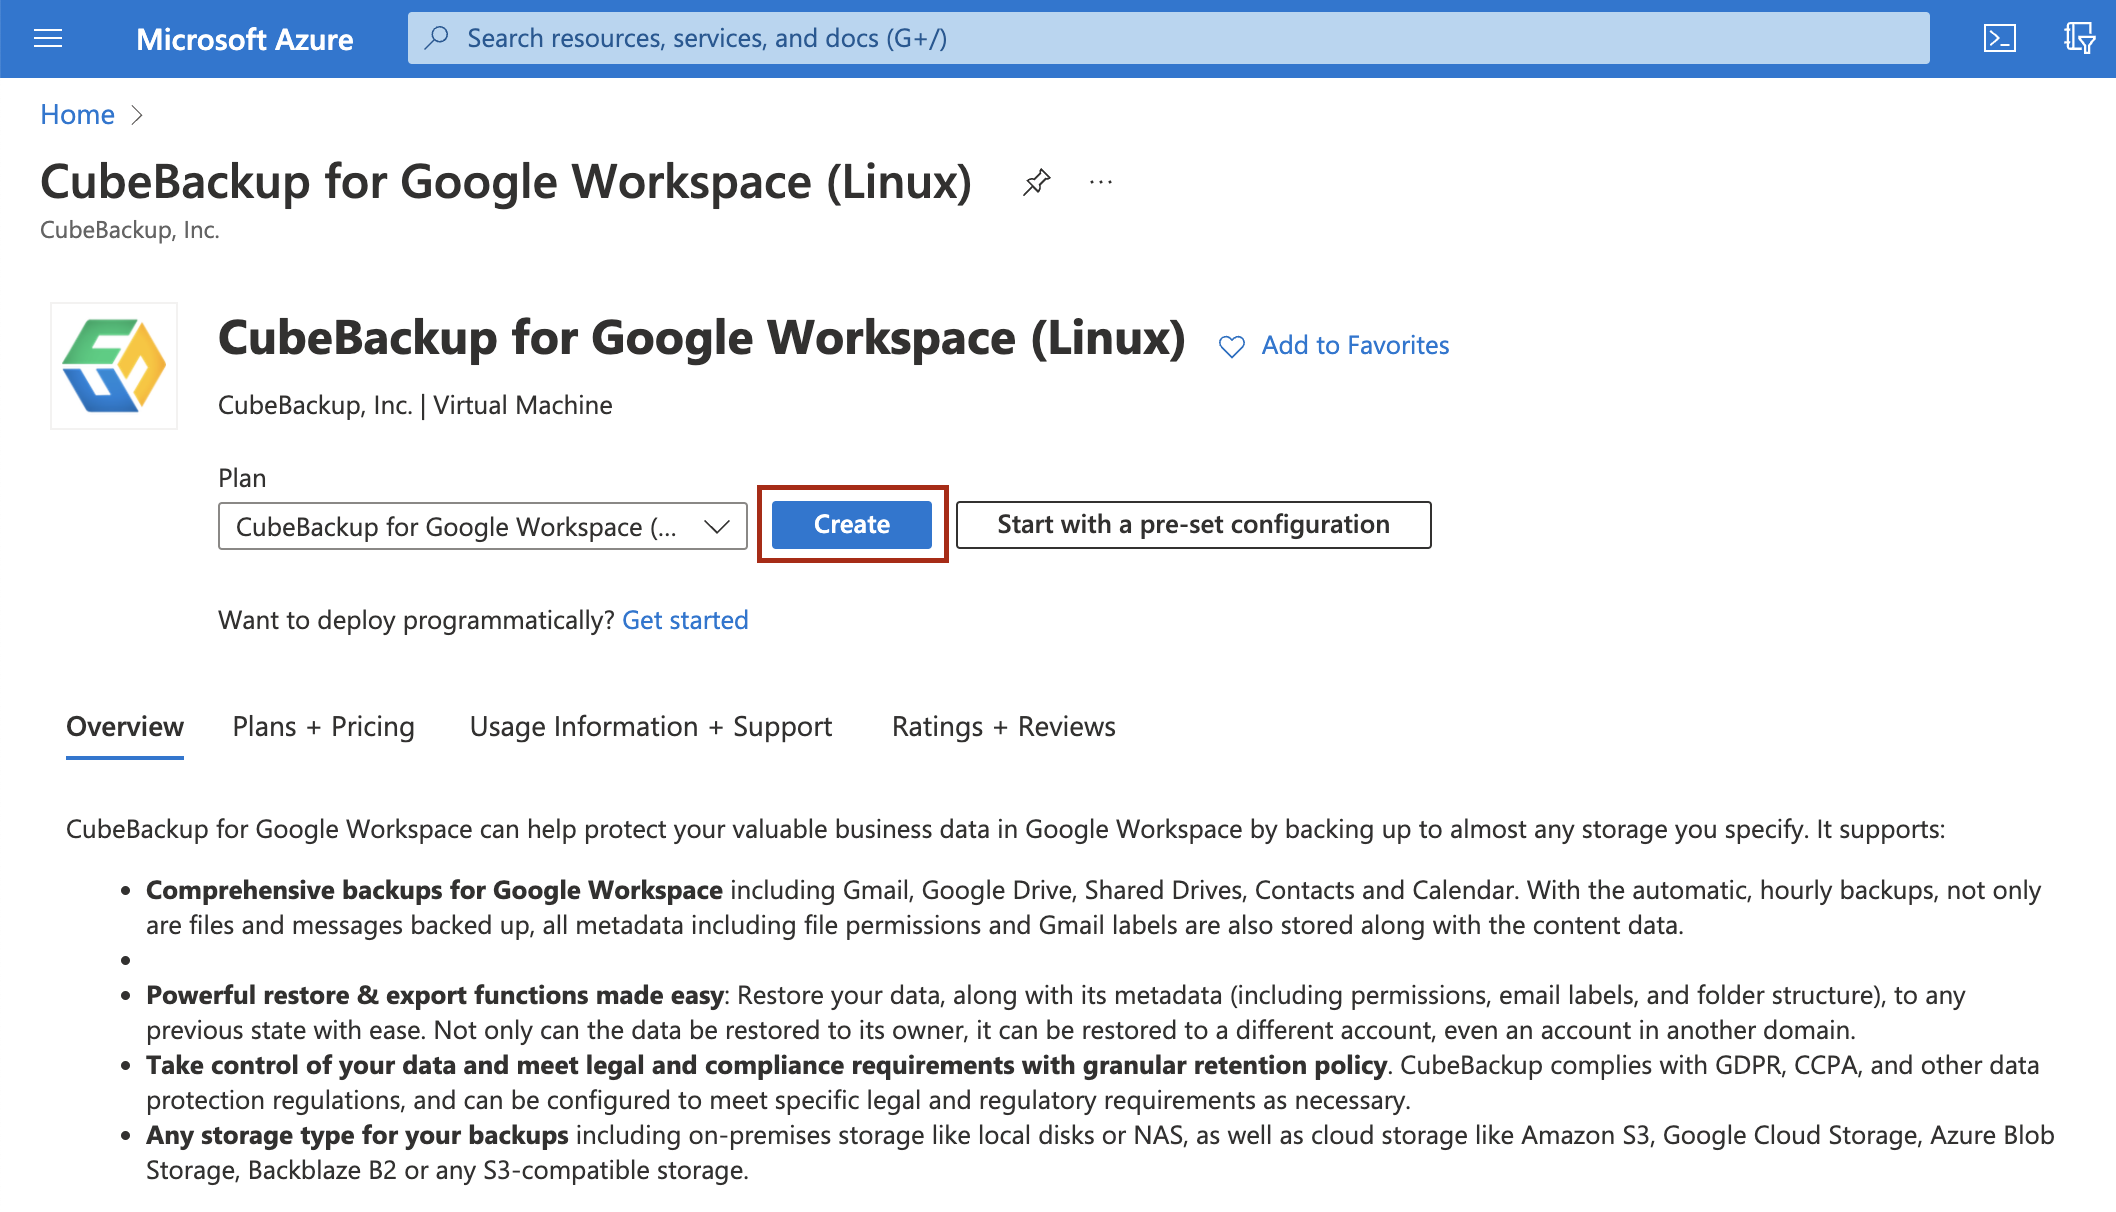The height and width of the screenshot is (1212, 2116).
Task: Go to Home via the breadcrumb
Action: (77, 115)
